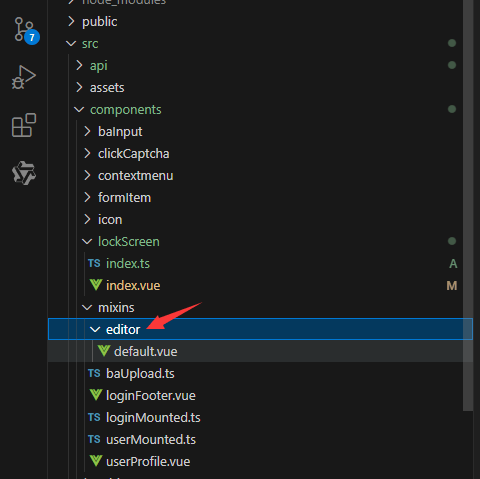Click the TS icon beside index.ts
The height and width of the screenshot is (479, 480).
coord(94,263)
